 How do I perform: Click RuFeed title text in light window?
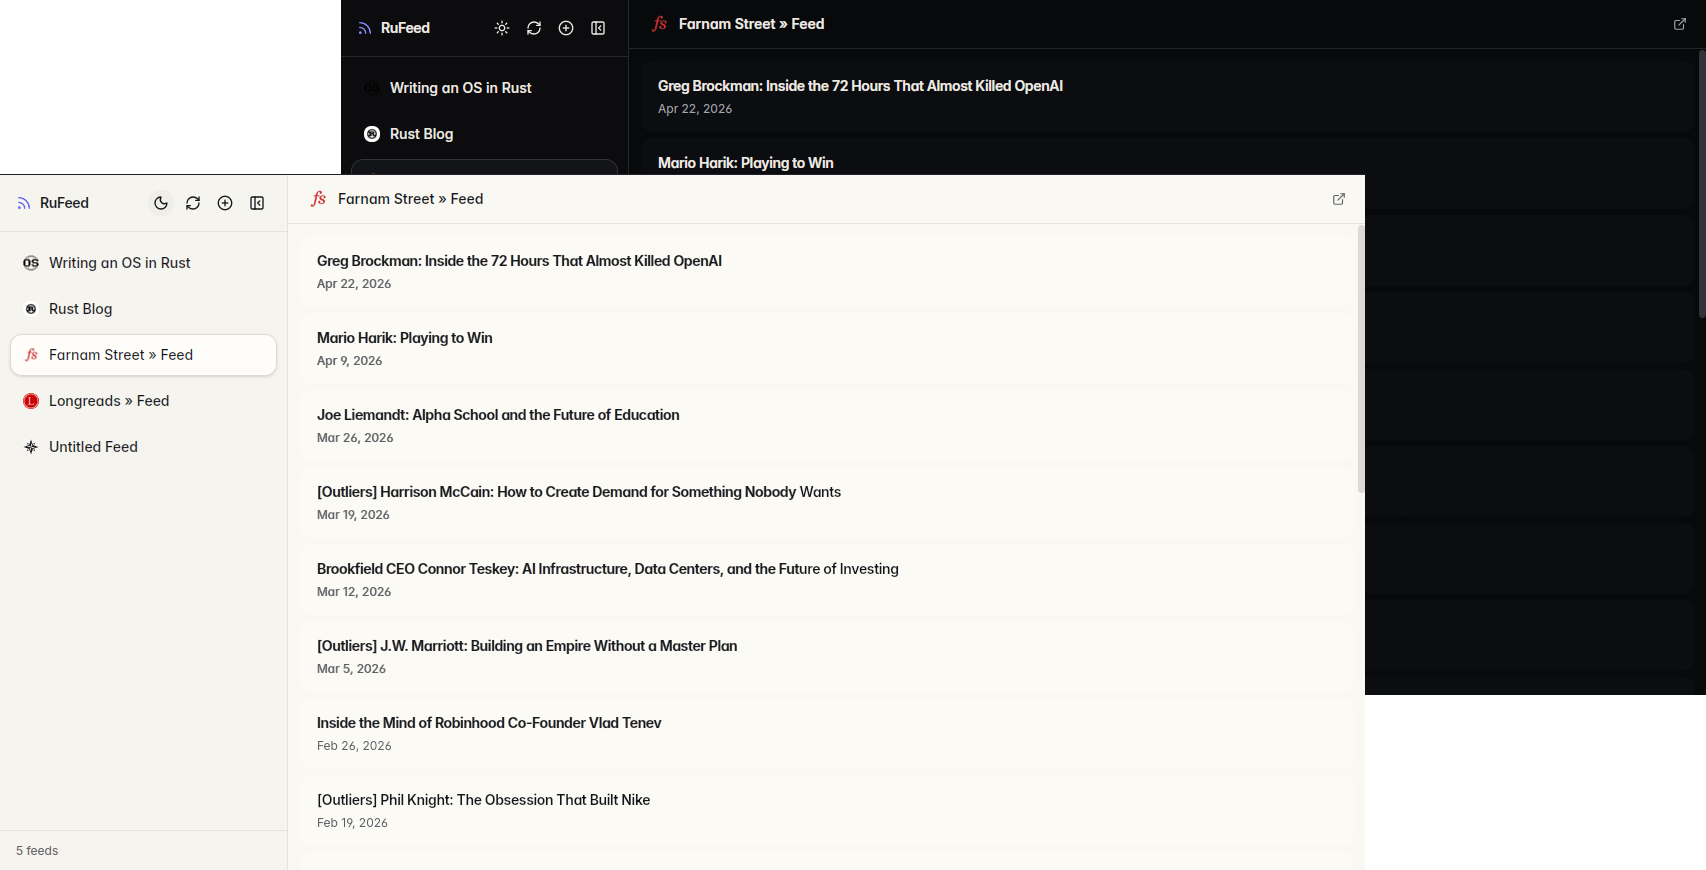[x=64, y=203]
